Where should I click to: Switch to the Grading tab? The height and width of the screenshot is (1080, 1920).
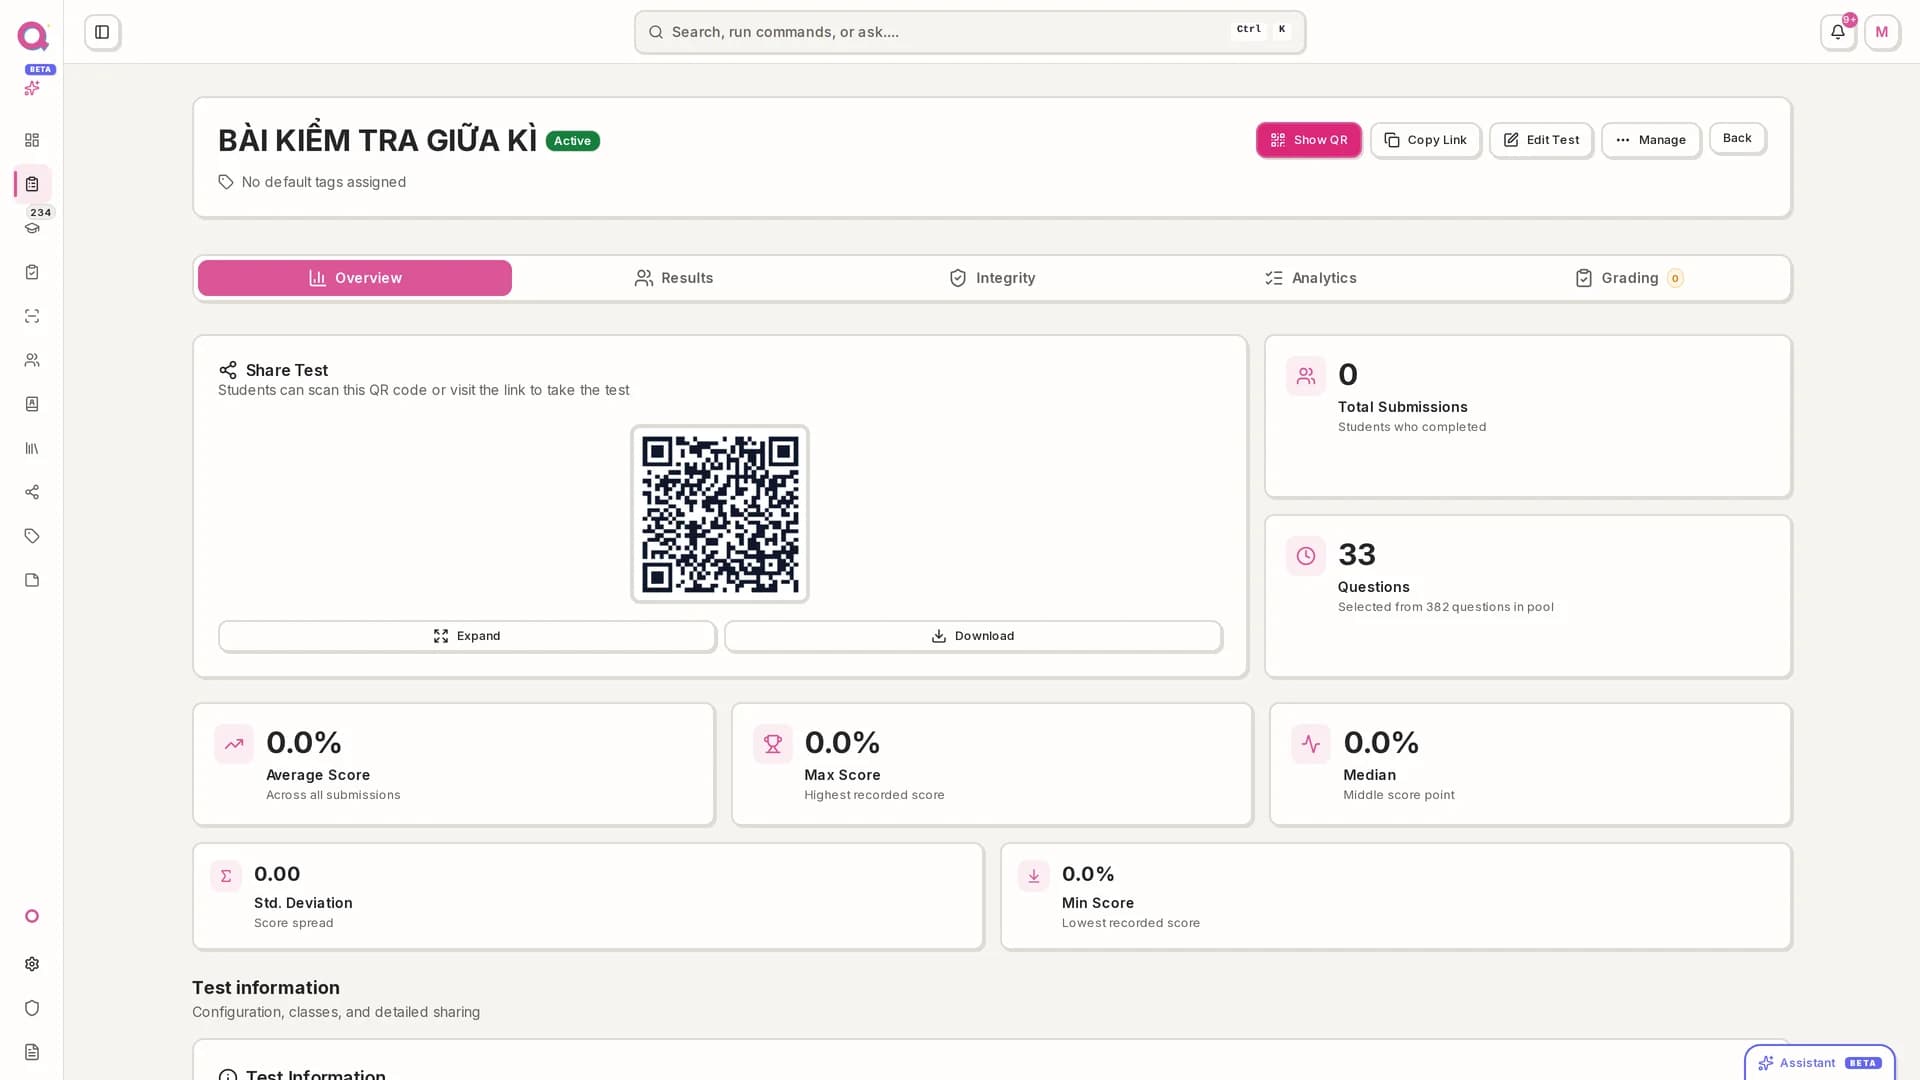point(1628,278)
